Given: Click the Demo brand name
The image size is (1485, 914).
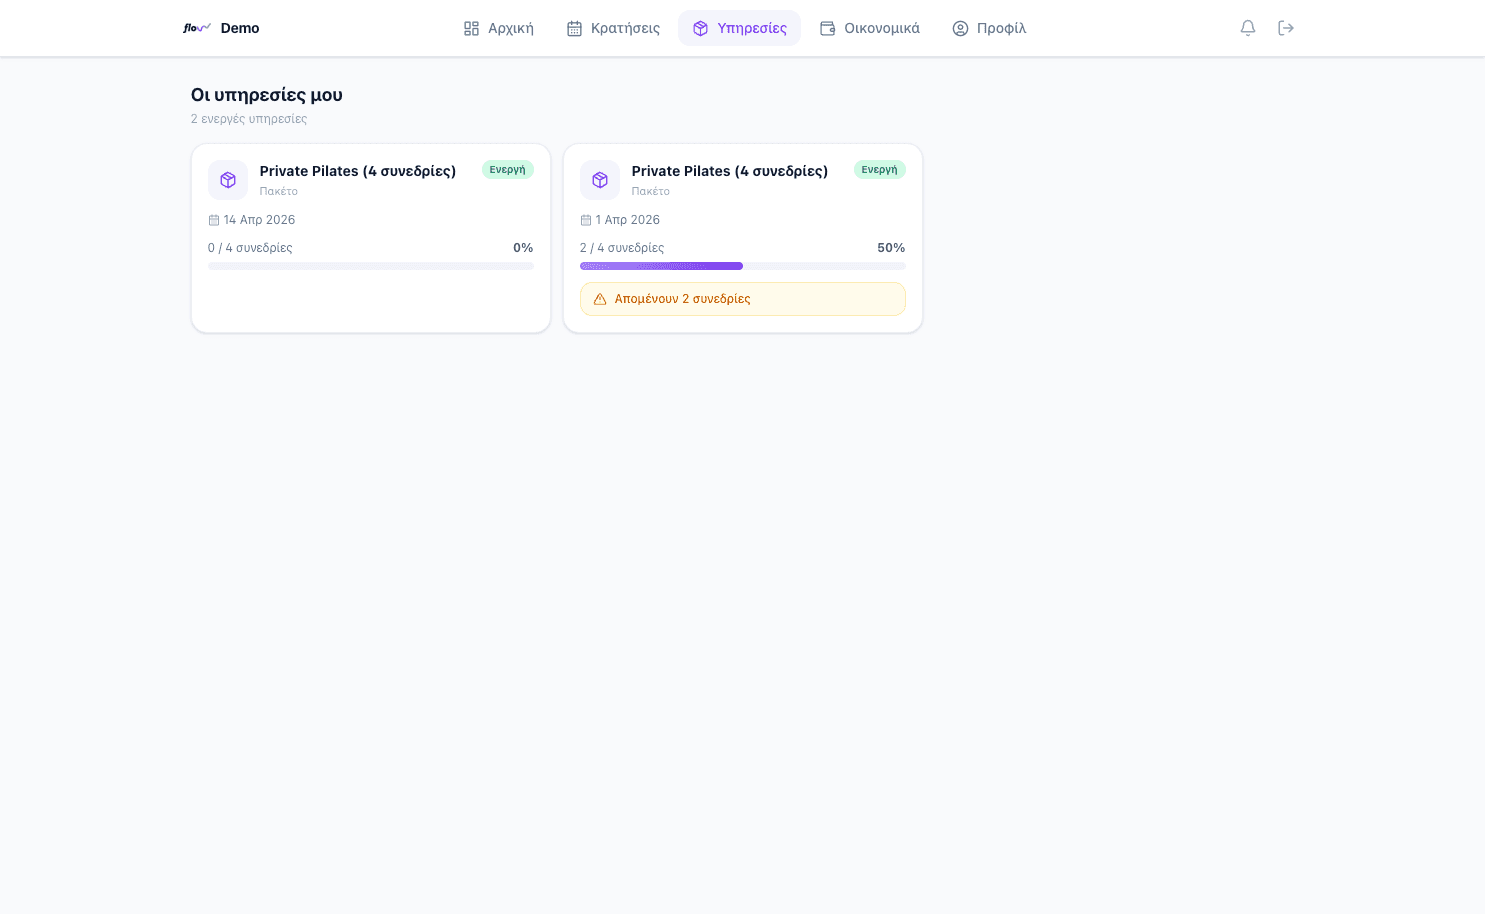Looking at the screenshot, I should pos(240,28).
